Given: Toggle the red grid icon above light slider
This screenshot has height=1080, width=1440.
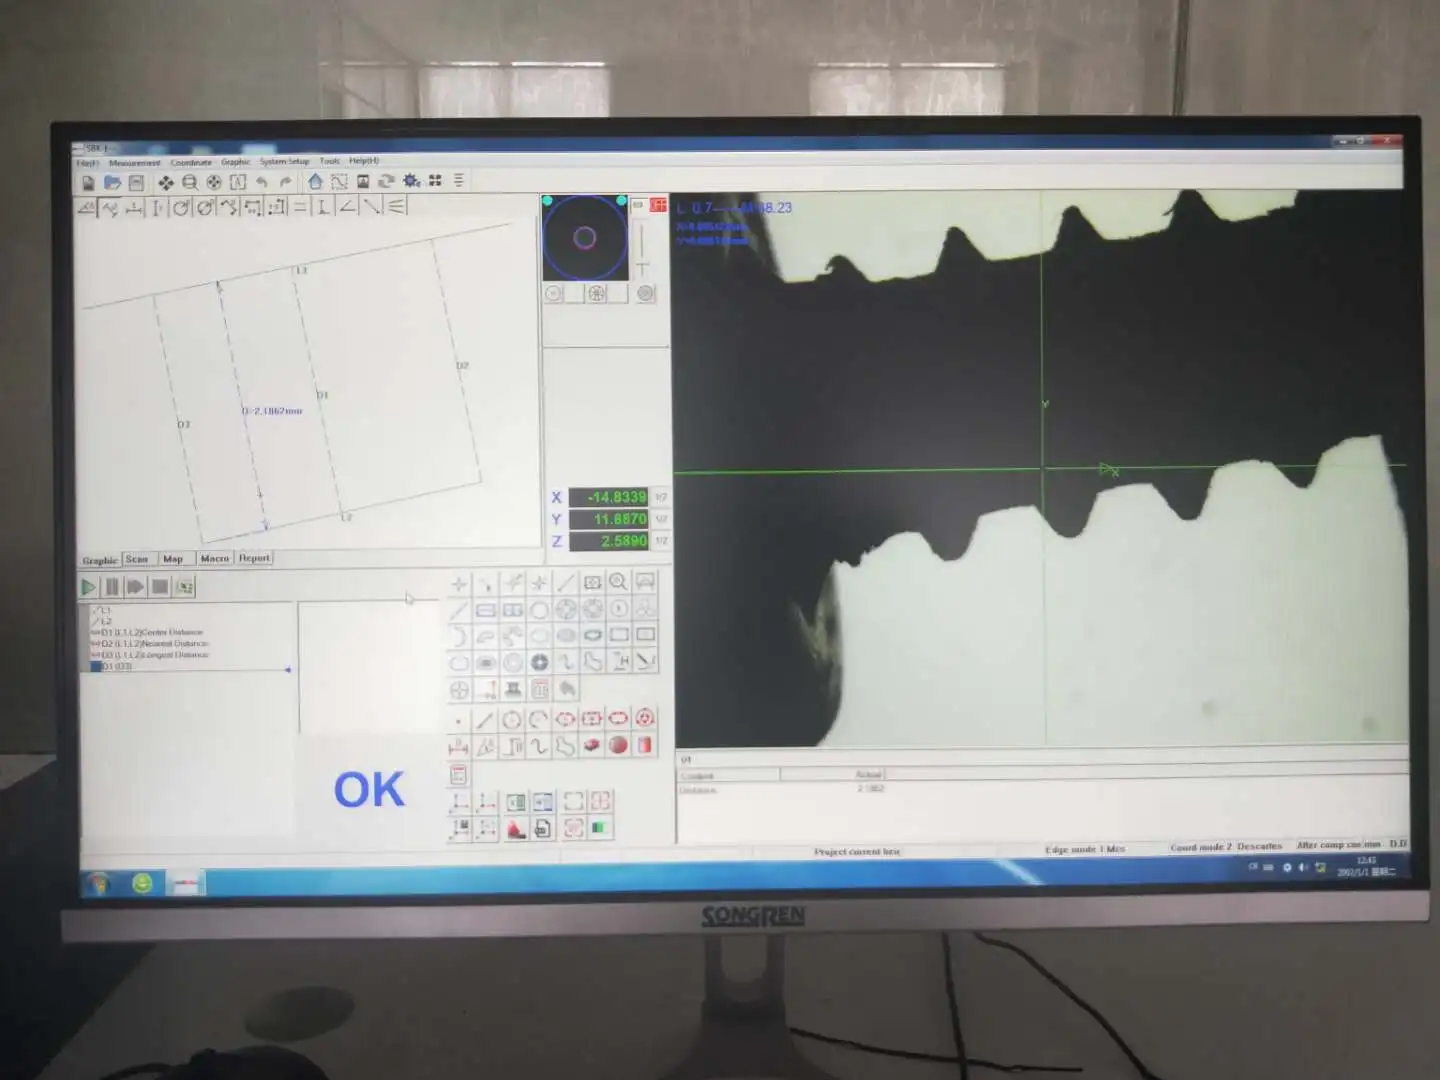Looking at the screenshot, I should (658, 205).
